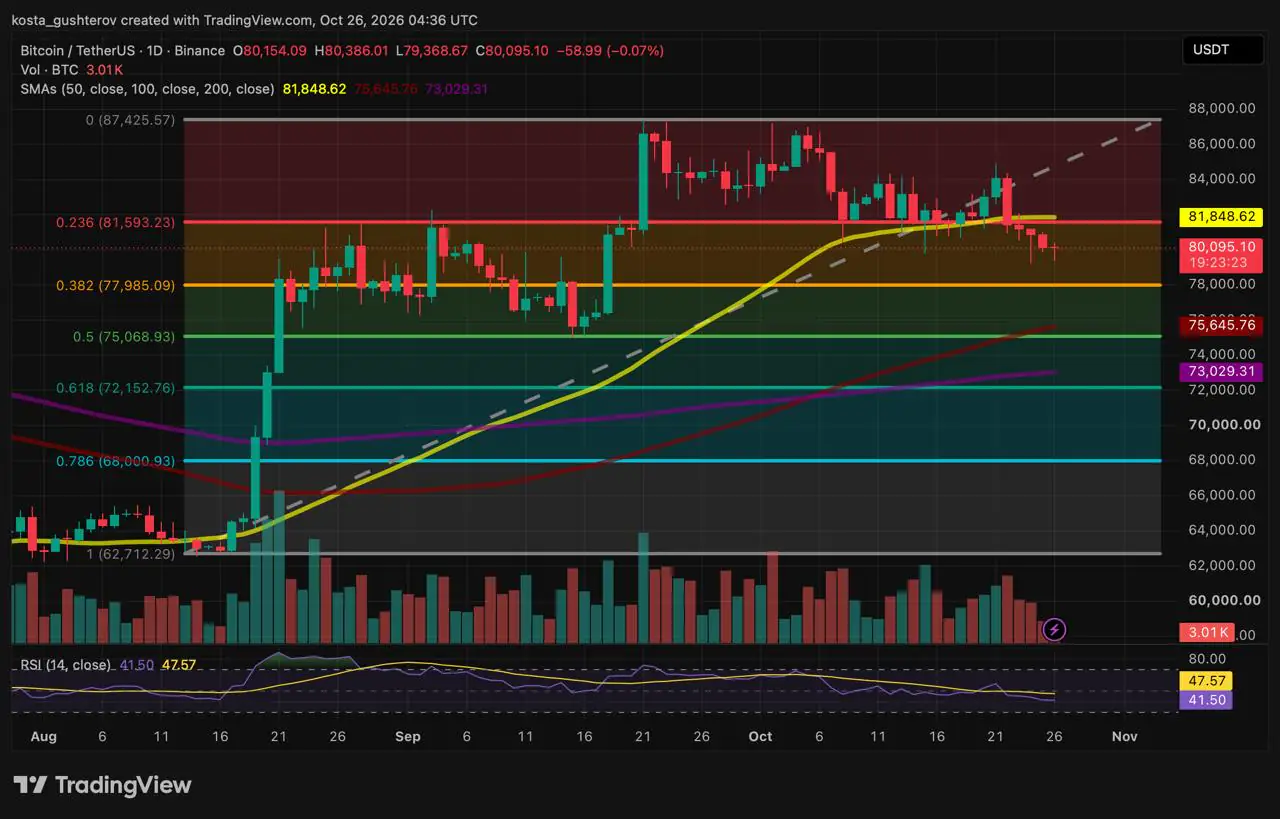This screenshot has height=819, width=1280.
Task: Click the 80.00 RSI scale label
Action: pos(1207,658)
